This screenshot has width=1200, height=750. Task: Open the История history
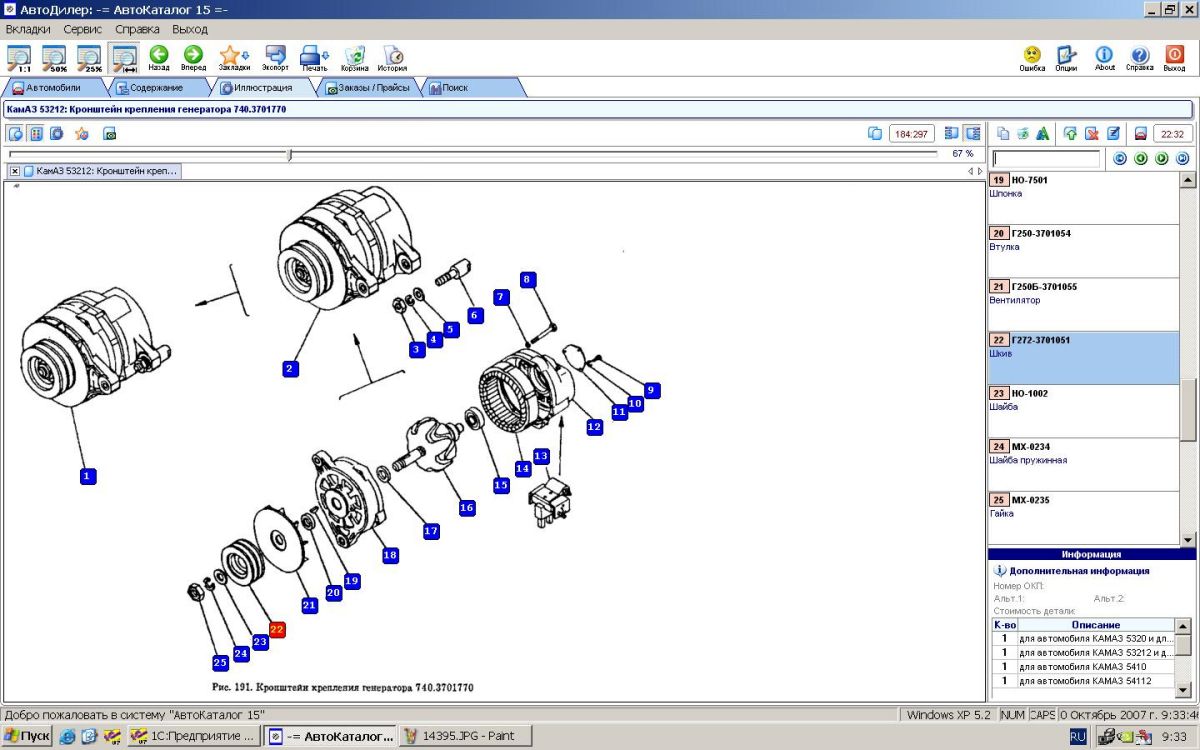tap(392, 59)
